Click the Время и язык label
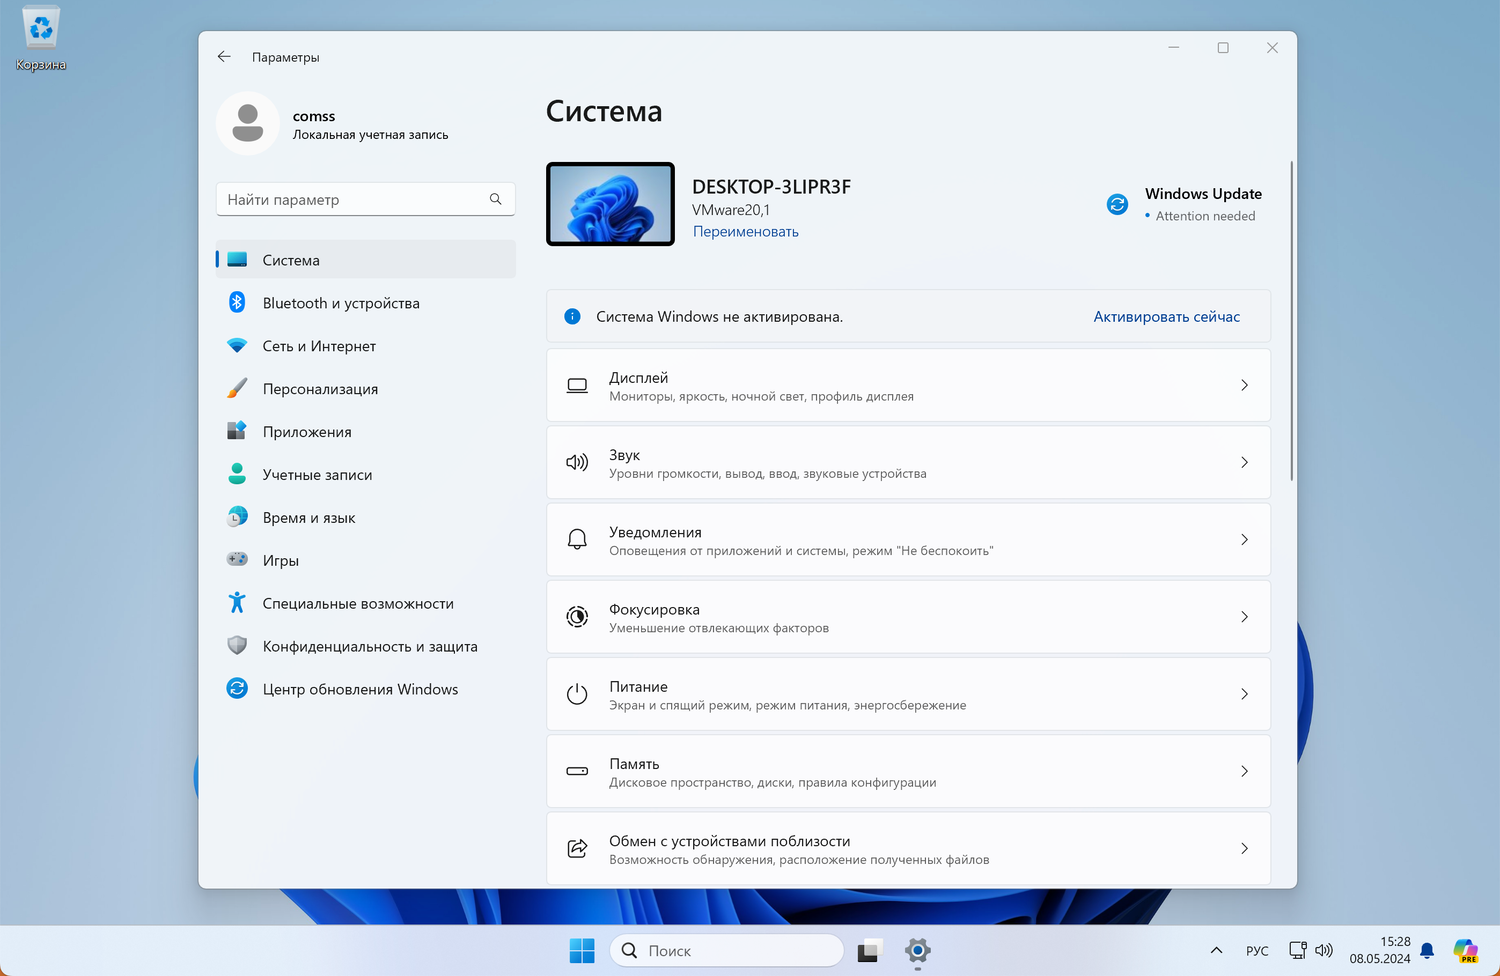Viewport: 1500px width, 976px height. click(309, 518)
